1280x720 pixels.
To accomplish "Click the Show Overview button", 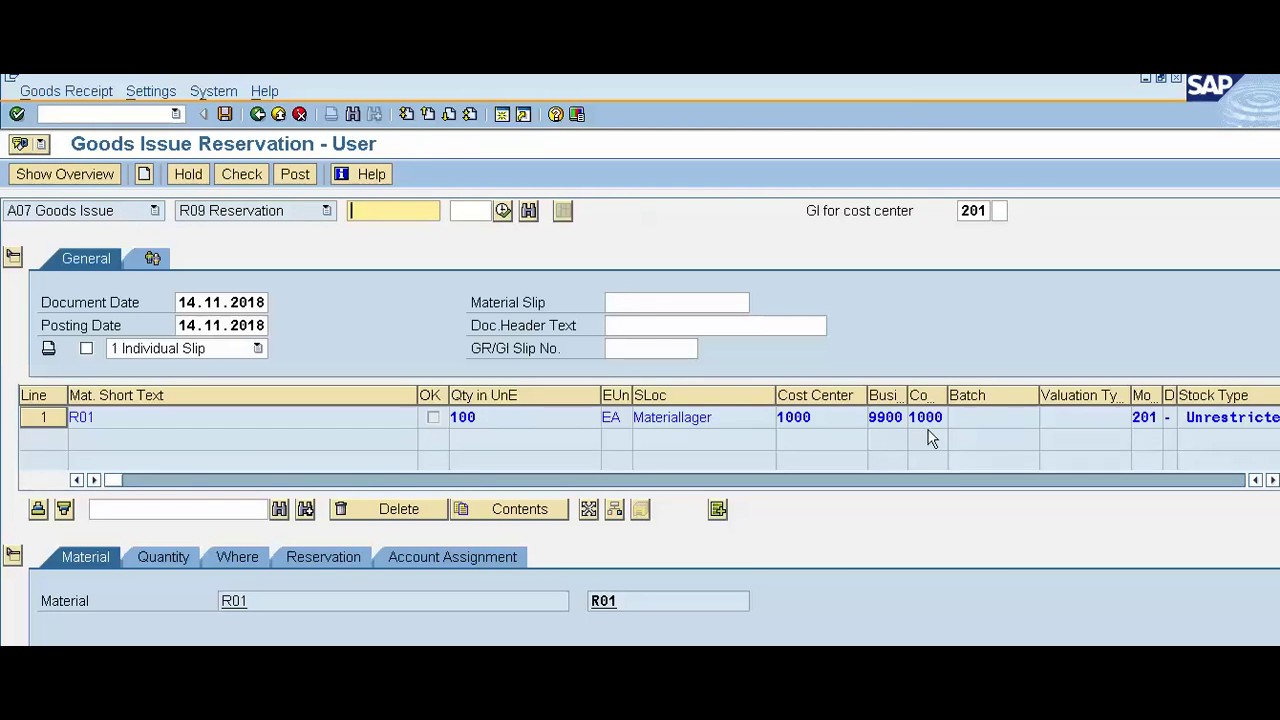I will click(65, 174).
